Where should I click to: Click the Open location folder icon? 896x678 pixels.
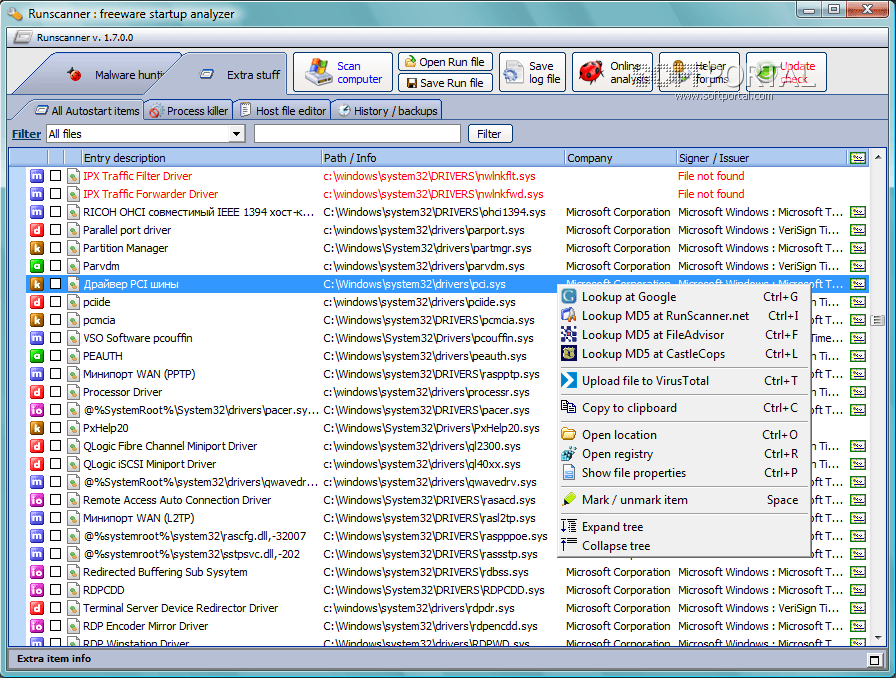pos(569,434)
